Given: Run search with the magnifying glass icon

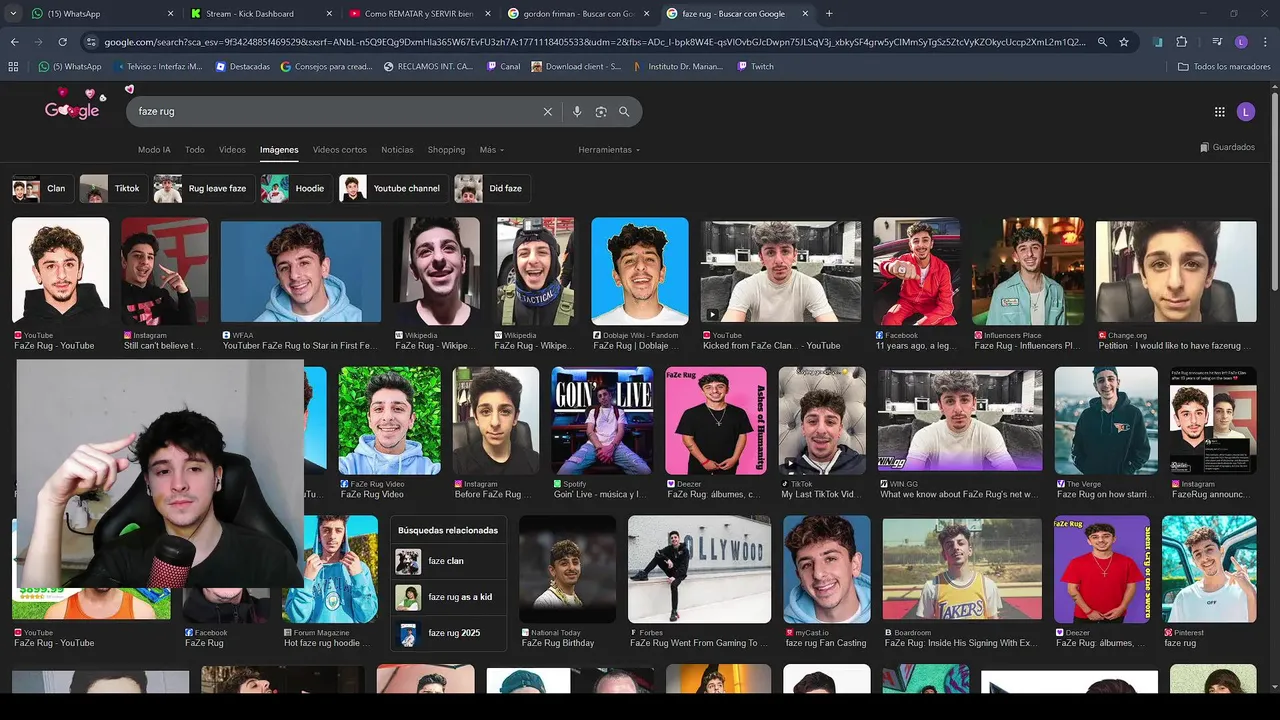Looking at the screenshot, I should [x=625, y=112].
